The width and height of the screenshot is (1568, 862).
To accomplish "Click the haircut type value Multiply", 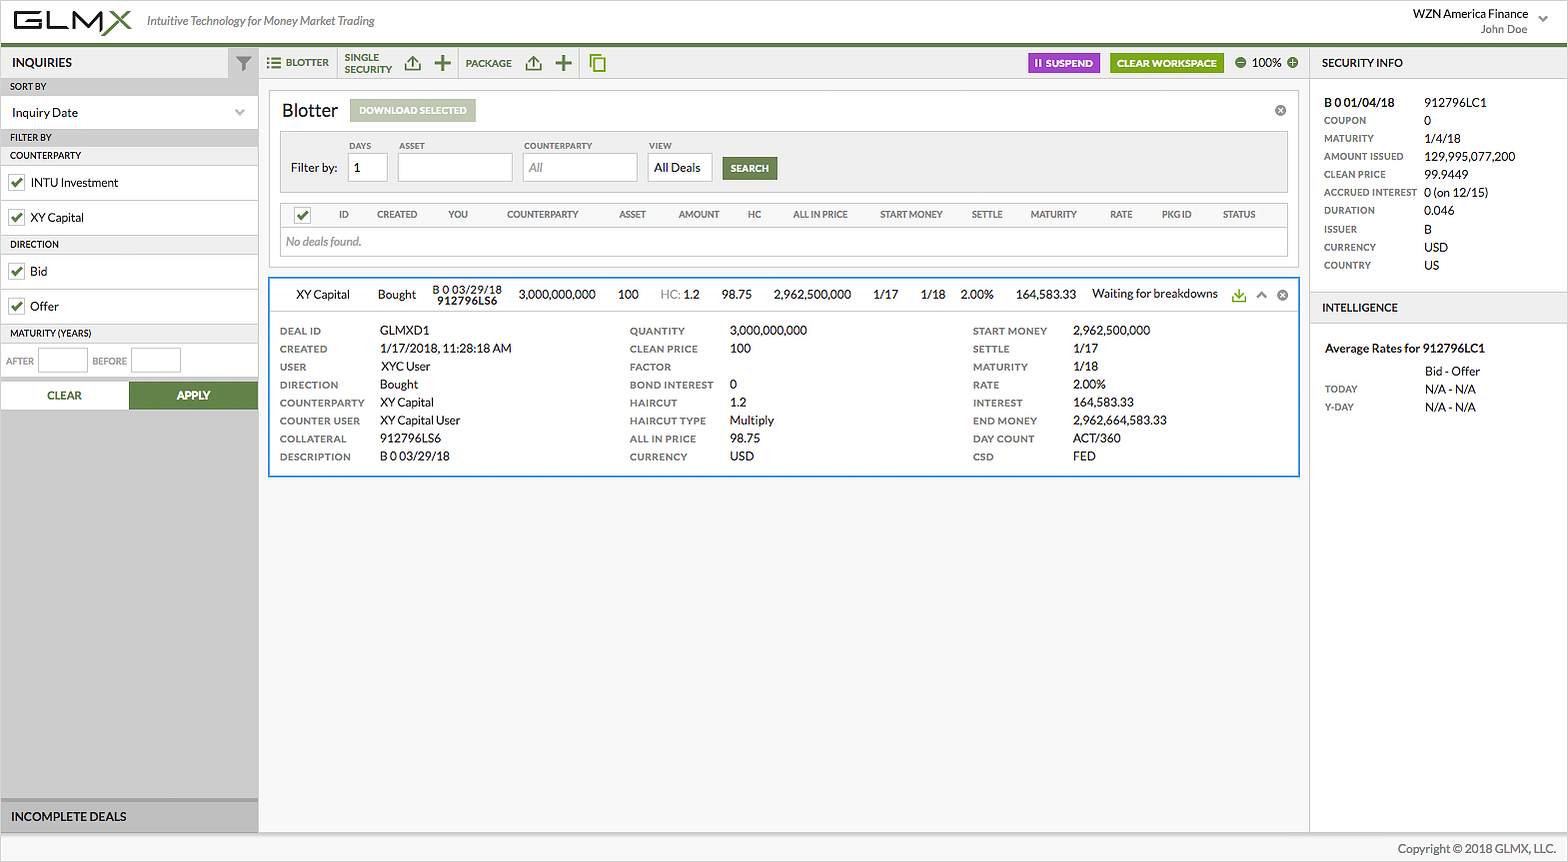I will click(x=752, y=421).
